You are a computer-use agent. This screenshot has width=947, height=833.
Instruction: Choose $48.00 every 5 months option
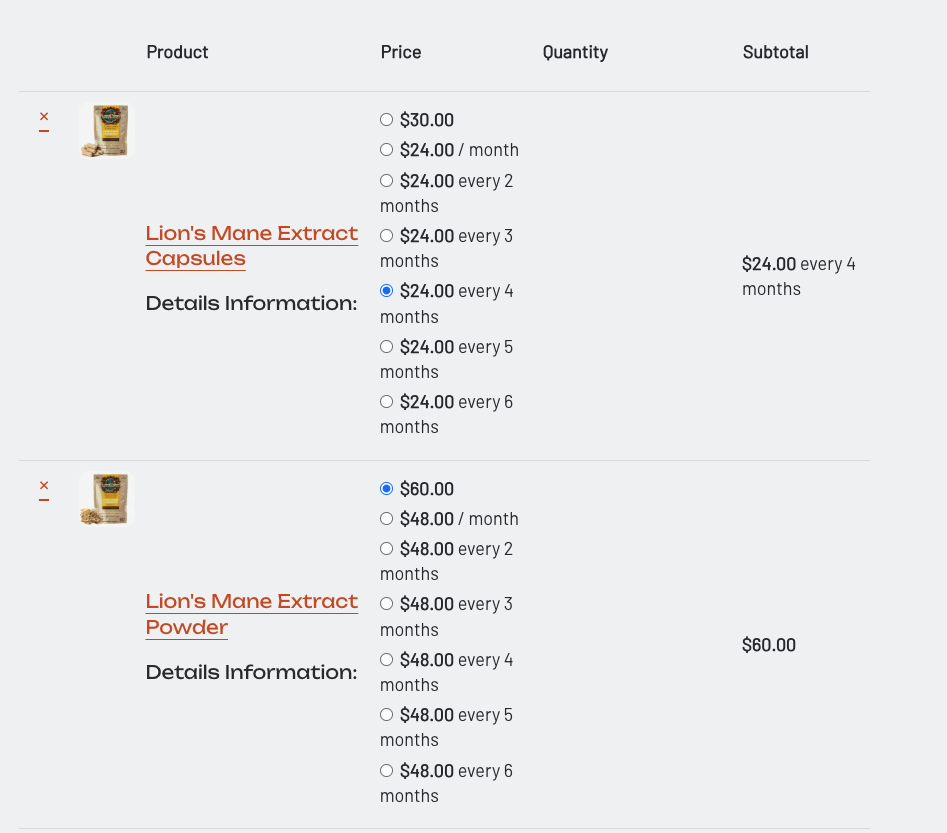pyautogui.click(x=387, y=715)
